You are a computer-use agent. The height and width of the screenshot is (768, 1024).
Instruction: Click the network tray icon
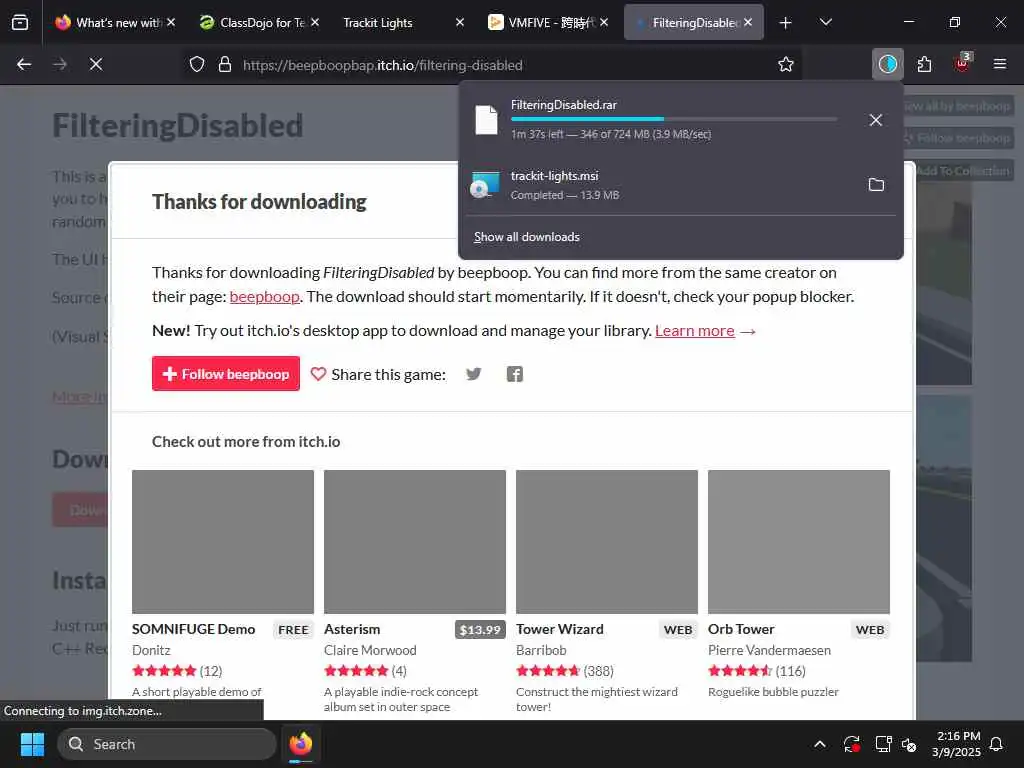coord(883,744)
